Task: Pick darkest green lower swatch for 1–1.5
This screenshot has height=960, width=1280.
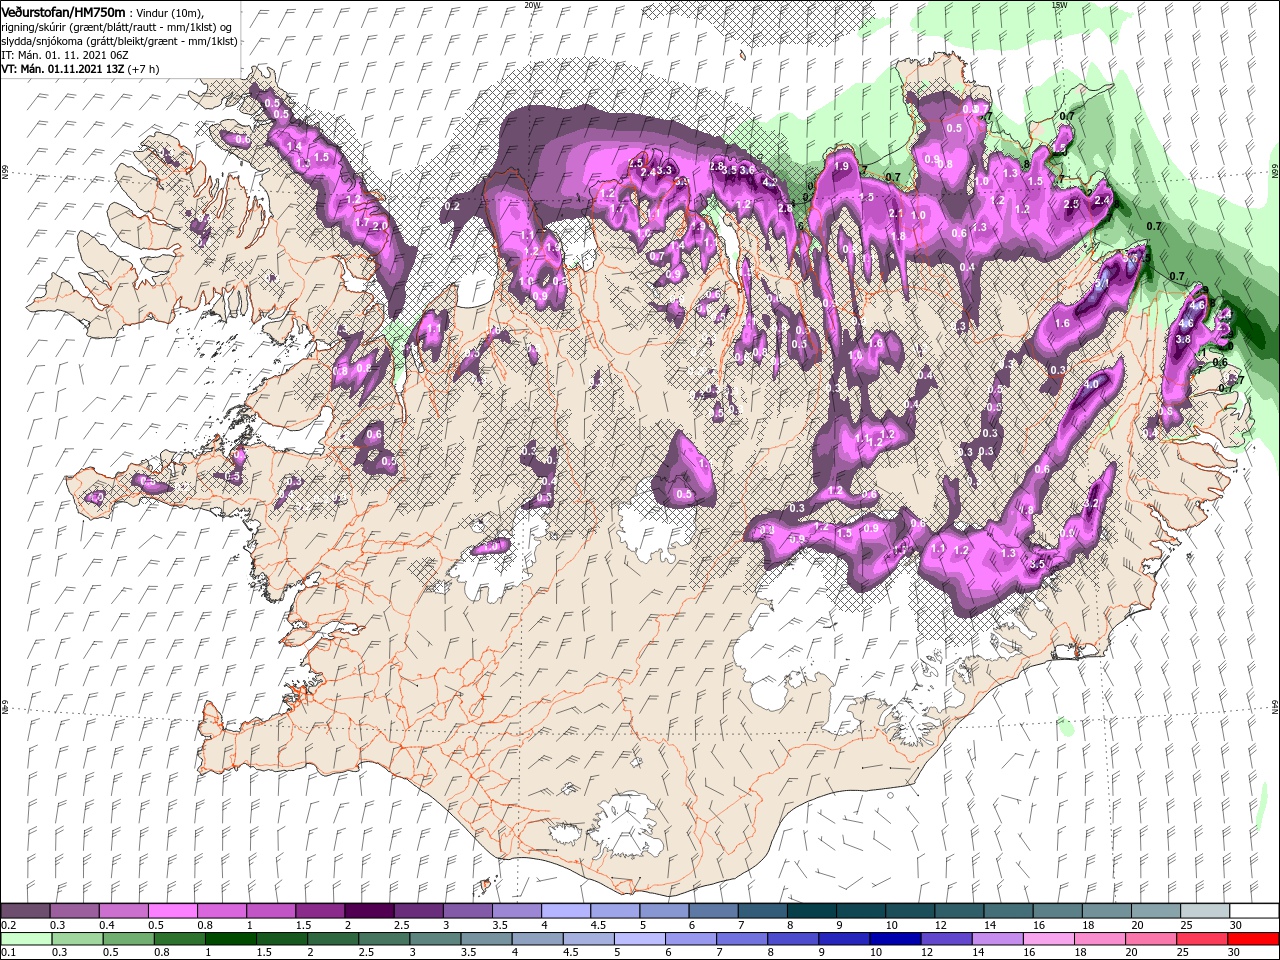Action: pyautogui.click(x=230, y=939)
